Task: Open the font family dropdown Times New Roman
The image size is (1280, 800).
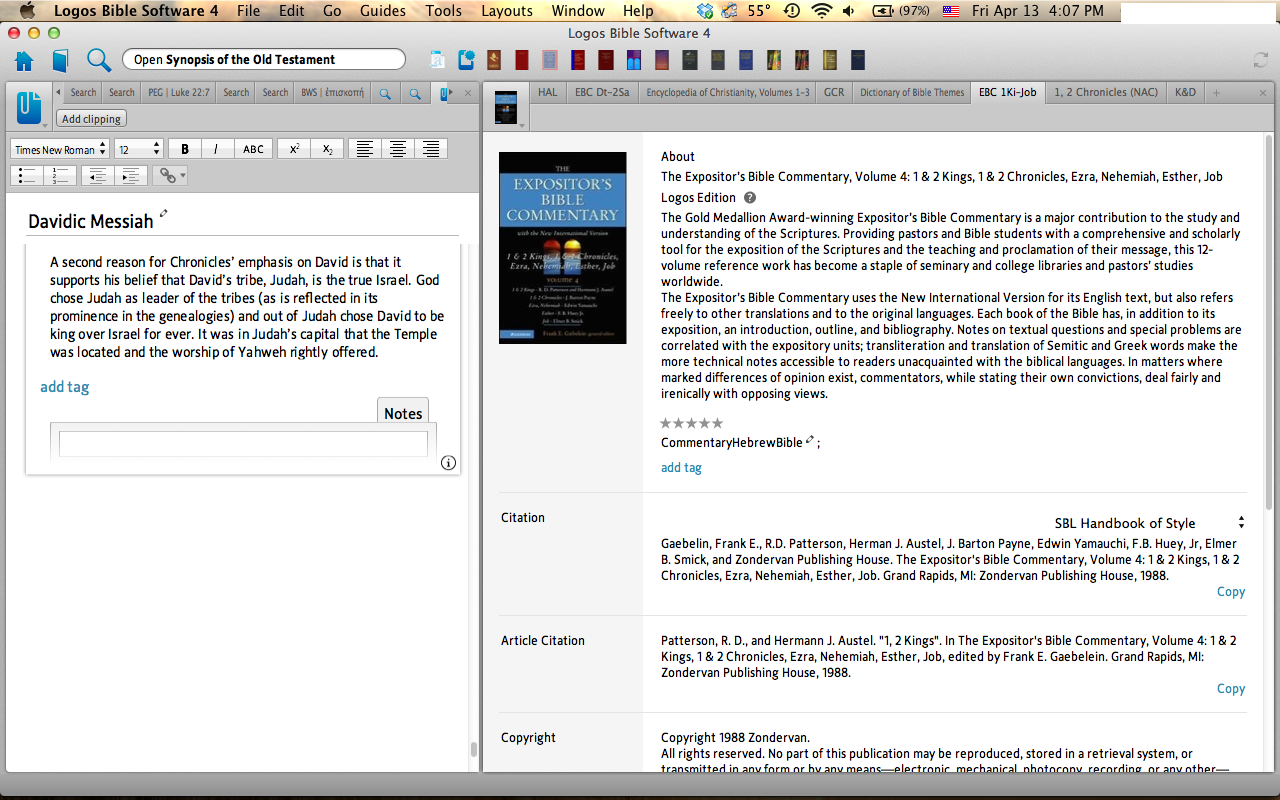Action: coord(59,149)
